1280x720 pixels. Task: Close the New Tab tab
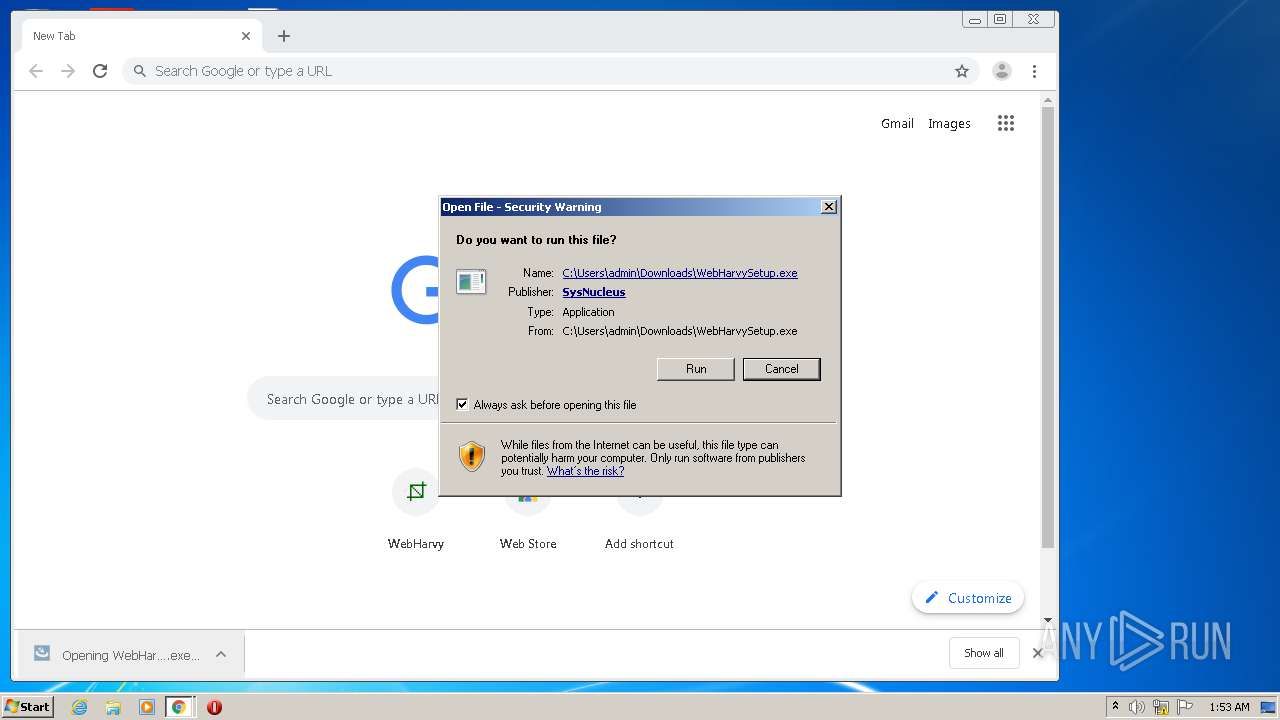[246, 36]
